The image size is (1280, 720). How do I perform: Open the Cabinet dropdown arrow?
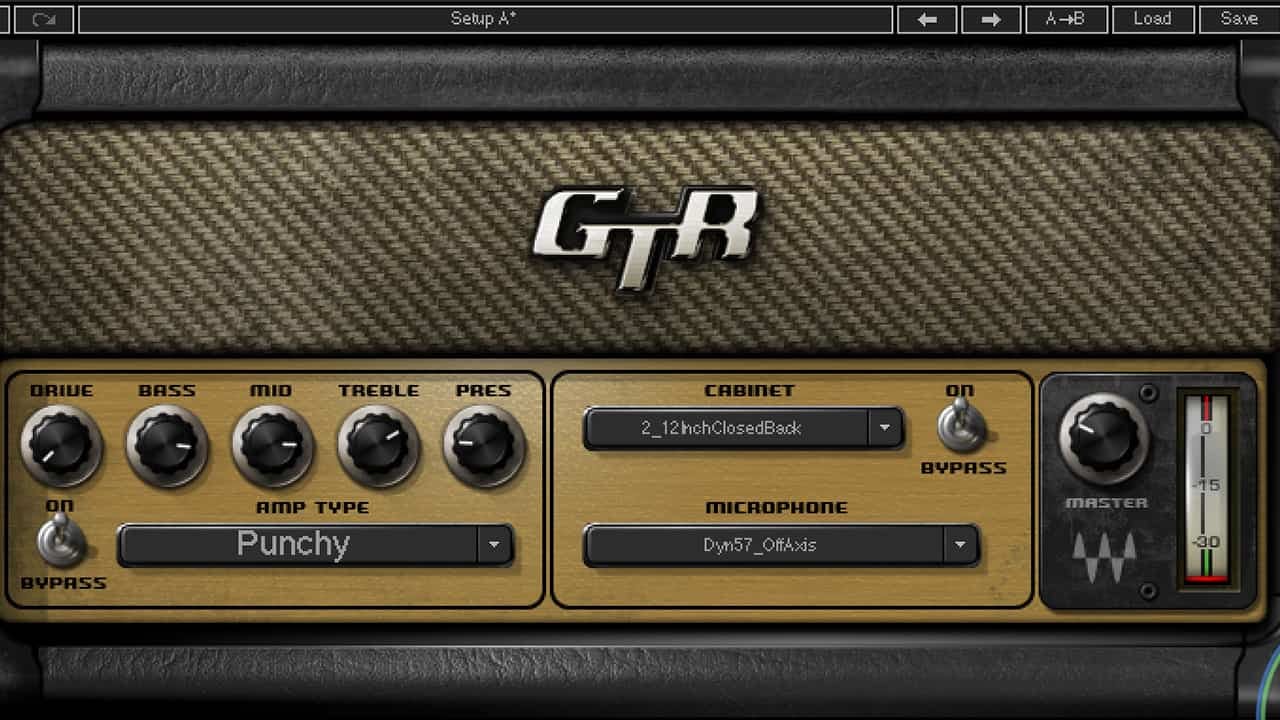[x=884, y=428]
